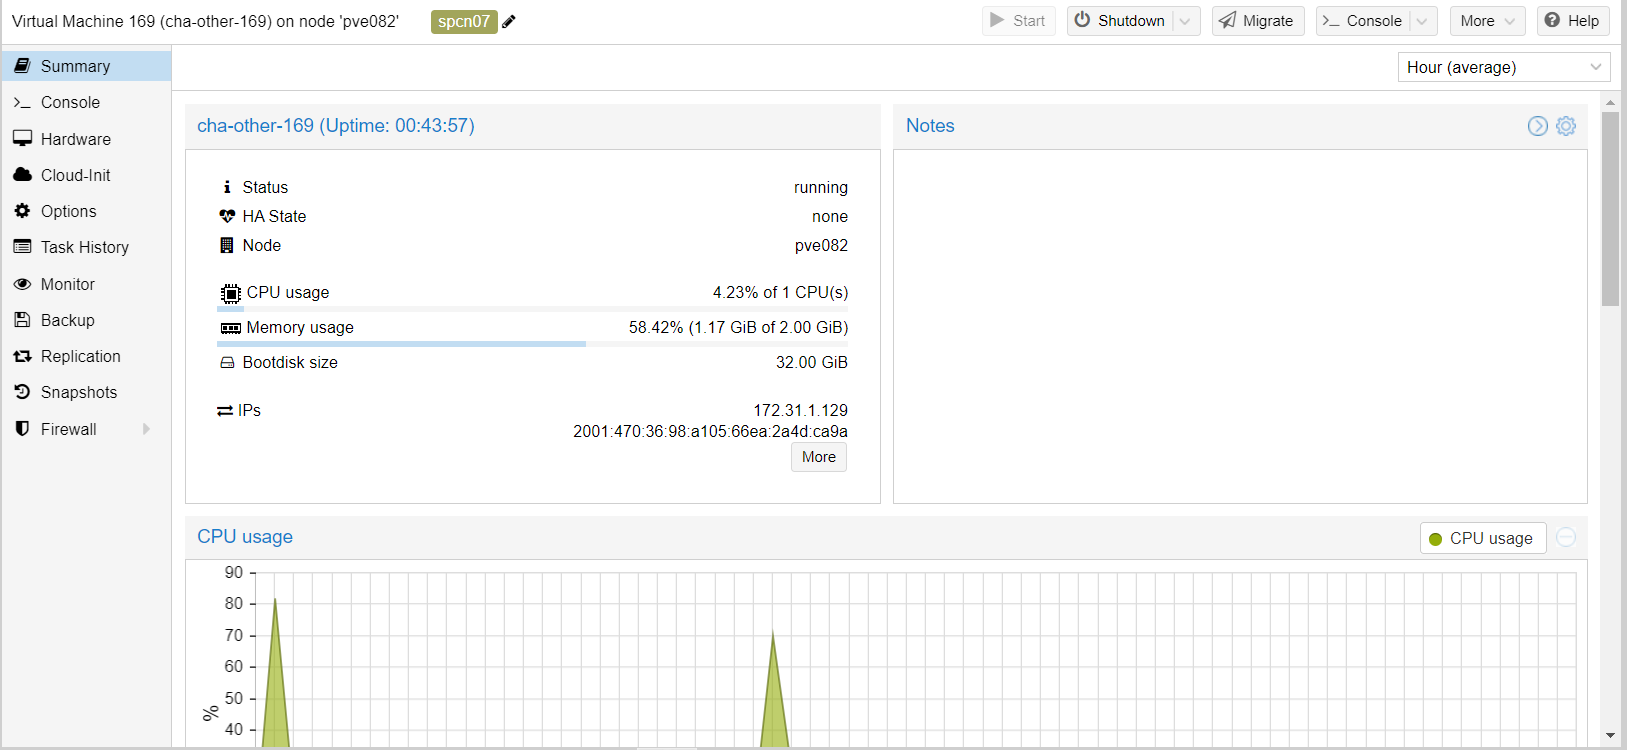Click the IPs exchange arrows icon
Screen dimensions: 1627x750
point(225,411)
